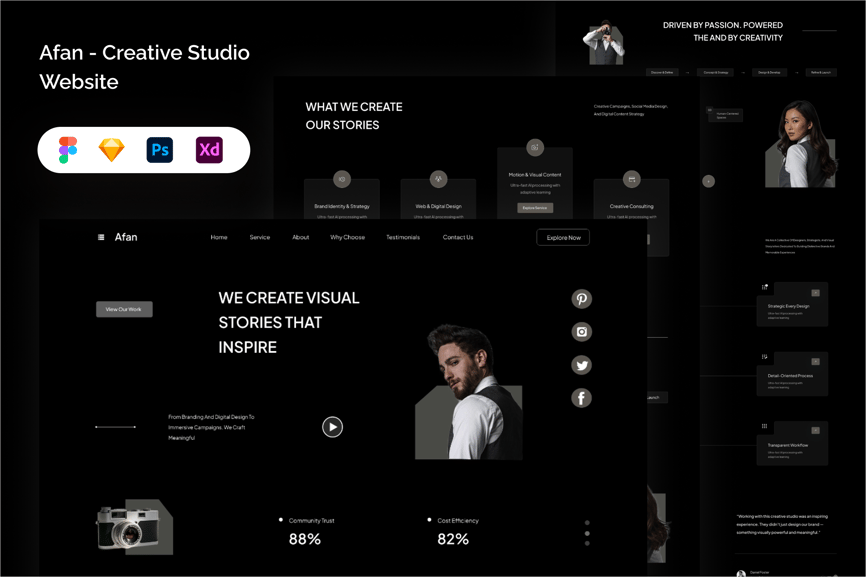
Task: Click the Figma logo icon
Action: click(x=68, y=150)
